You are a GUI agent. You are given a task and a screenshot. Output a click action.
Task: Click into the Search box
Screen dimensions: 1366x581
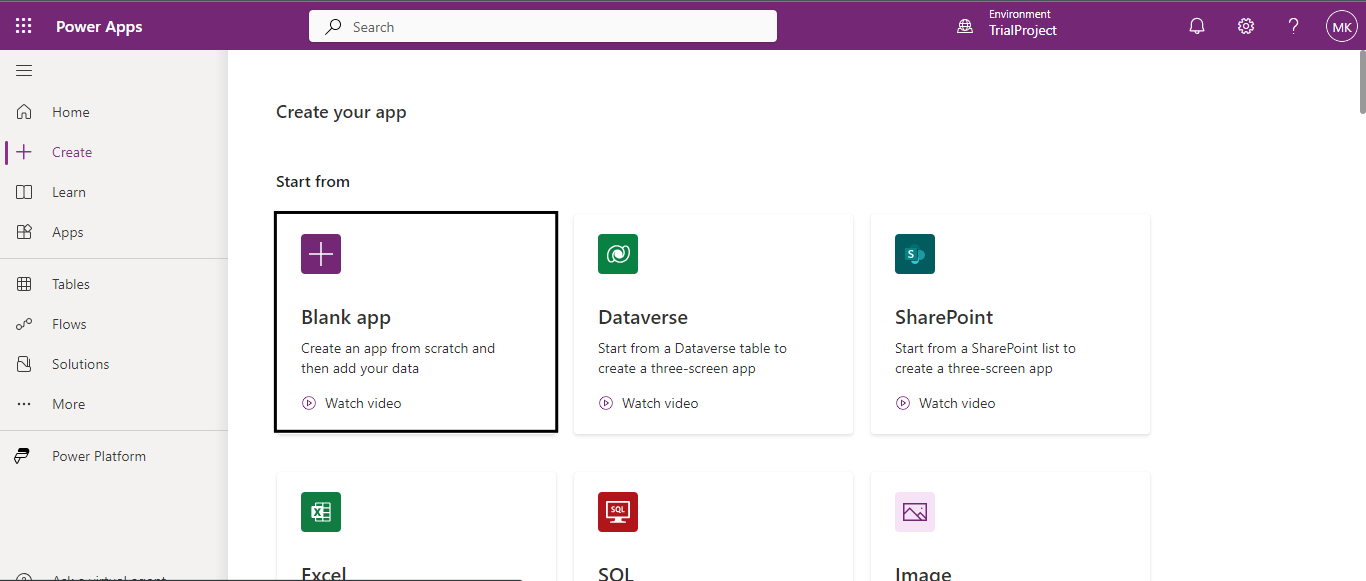[x=543, y=27]
